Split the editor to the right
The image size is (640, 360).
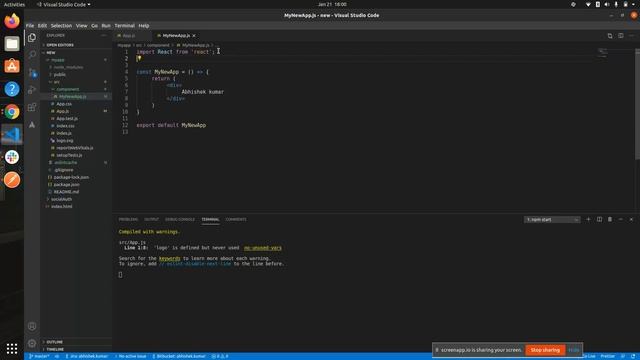click(620, 36)
